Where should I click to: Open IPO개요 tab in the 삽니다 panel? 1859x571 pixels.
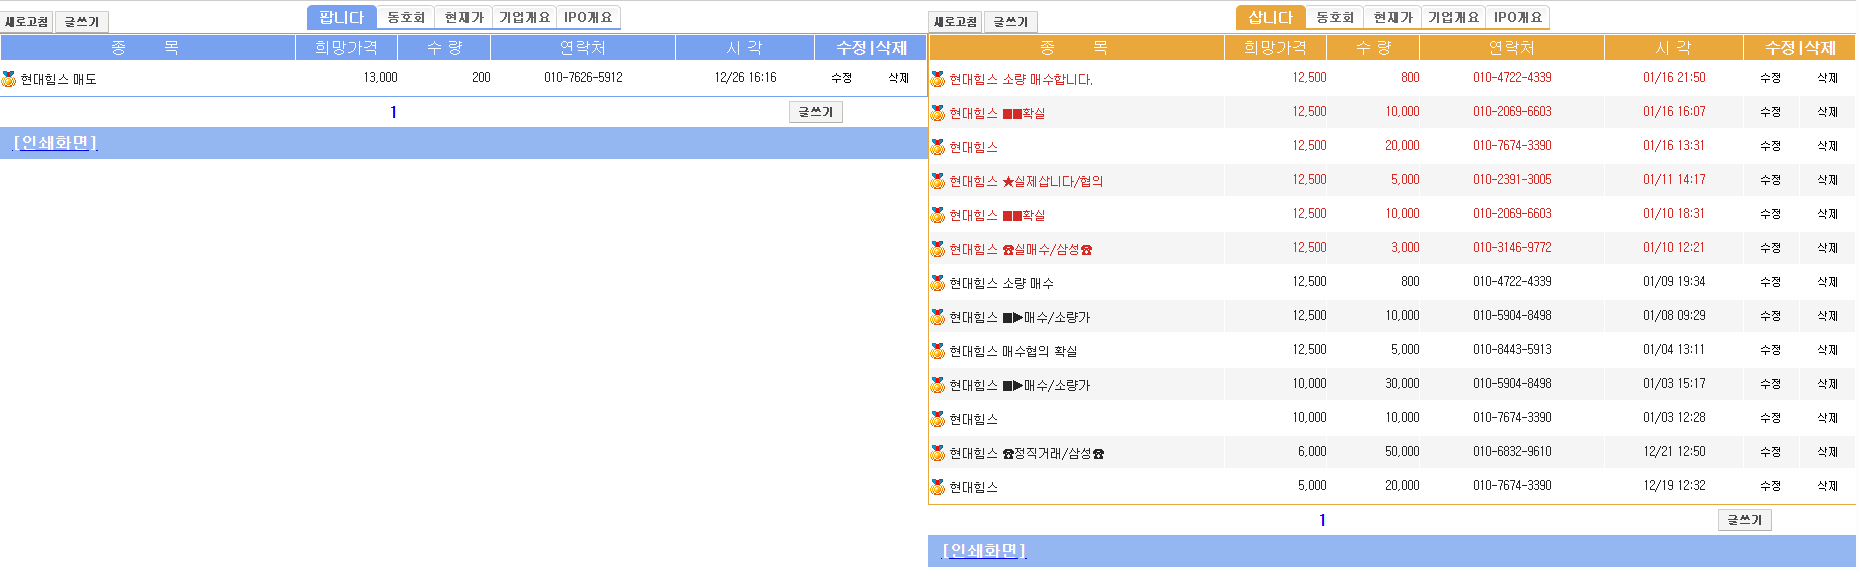tap(1518, 17)
